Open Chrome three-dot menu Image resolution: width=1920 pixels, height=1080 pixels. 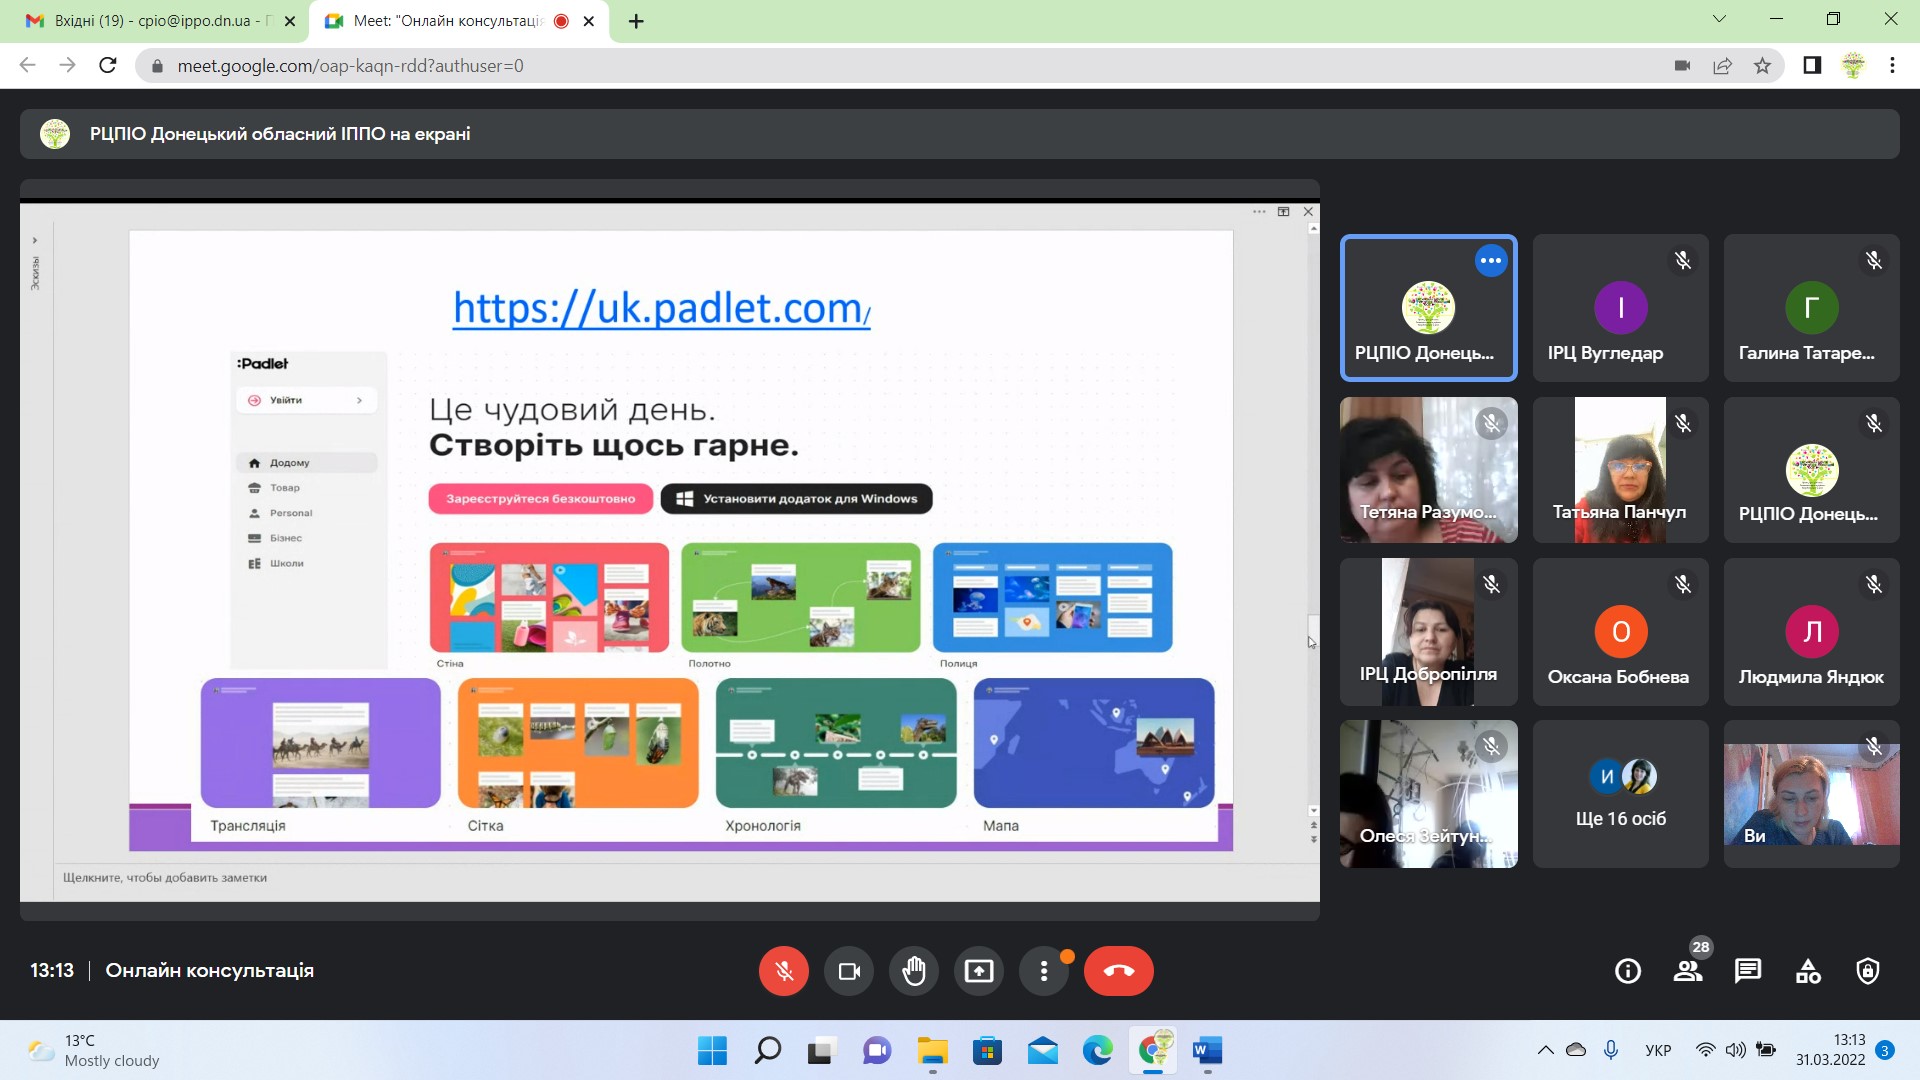[x=1892, y=66]
